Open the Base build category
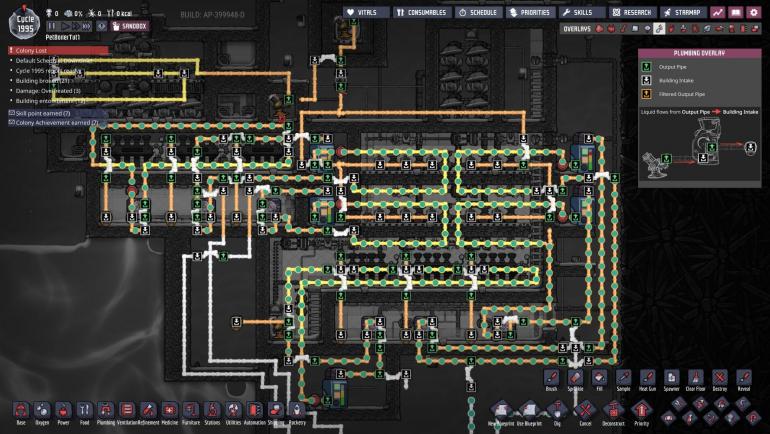The width and height of the screenshot is (770, 434). [x=21, y=410]
